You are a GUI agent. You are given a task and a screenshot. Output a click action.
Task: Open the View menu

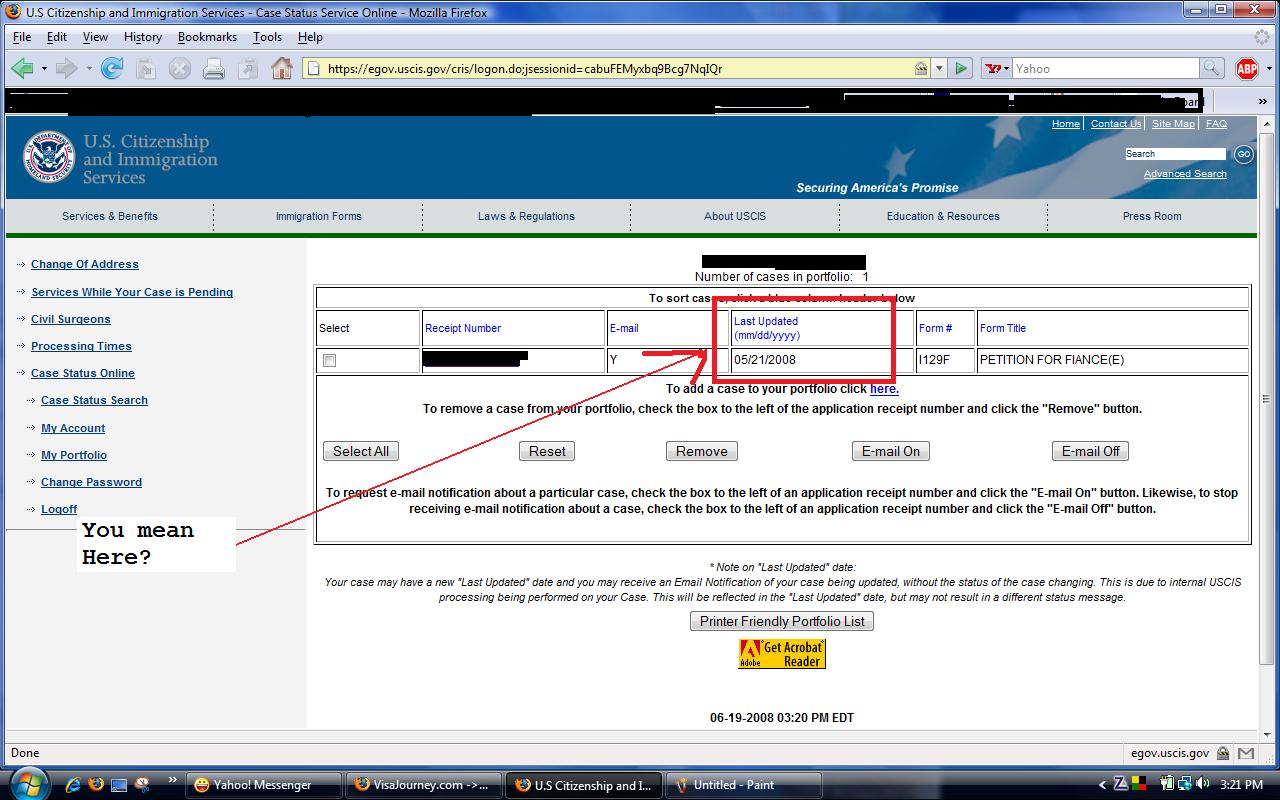(x=95, y=37)
